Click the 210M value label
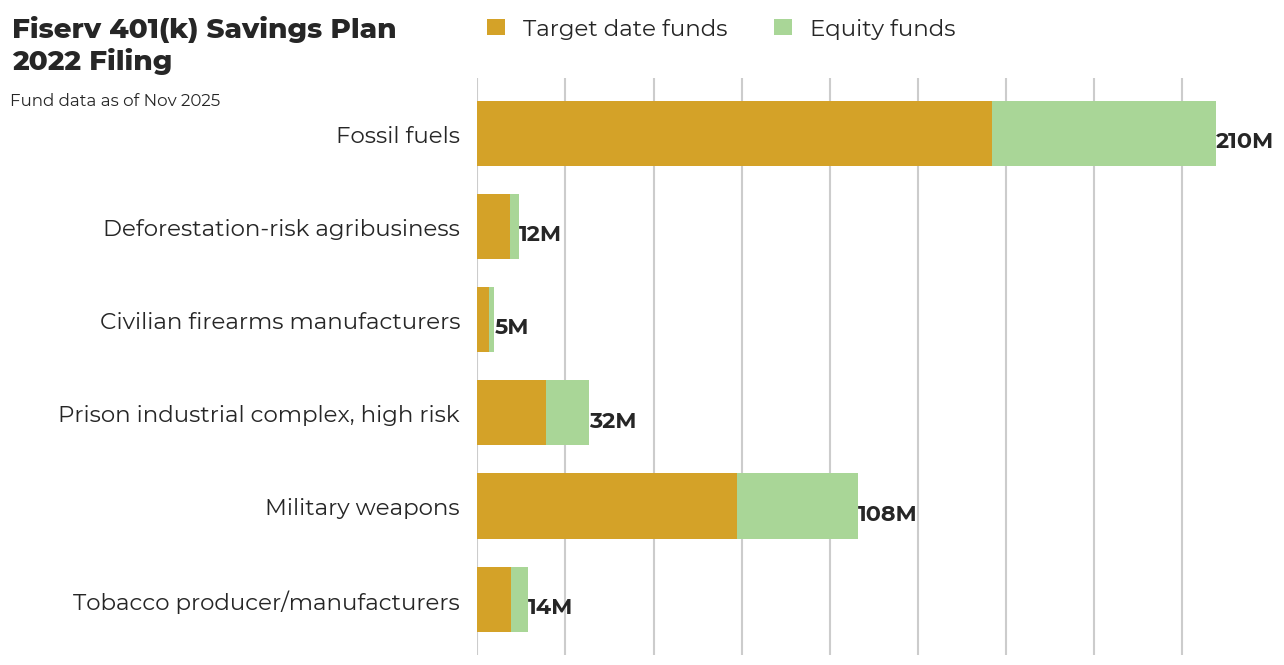 [1243, 141]
